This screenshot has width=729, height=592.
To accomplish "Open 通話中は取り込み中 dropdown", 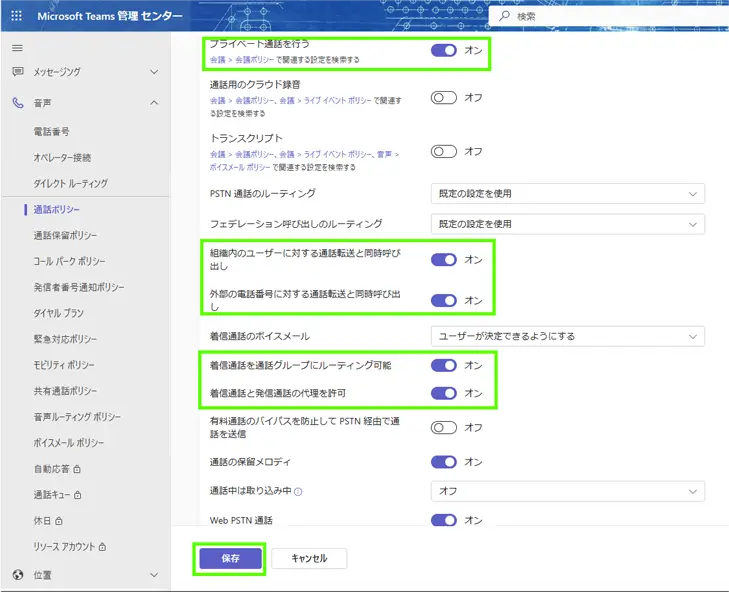I will point(568,491).
